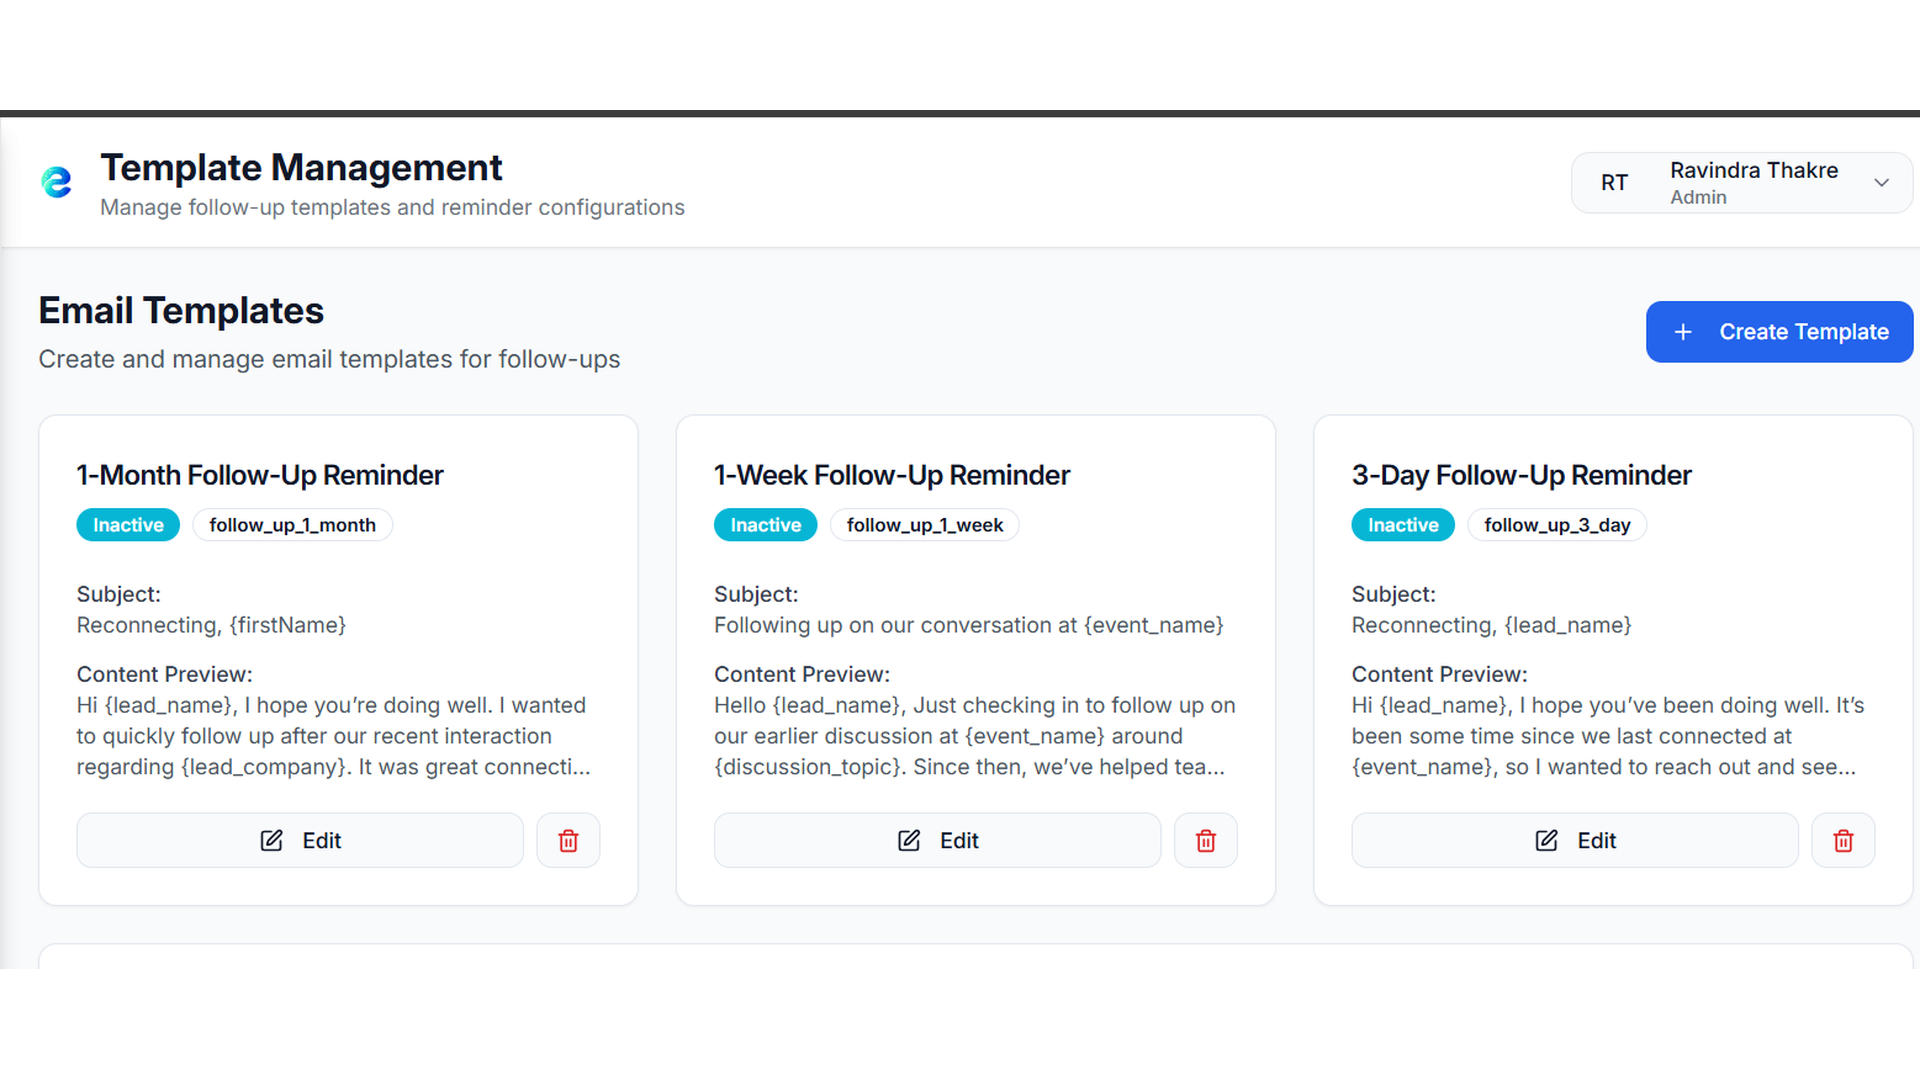1920x1080 pixels.
Task: Open the Ravindra Thakre account dropdown
Action: pyautogui.click(x=1883, y=182)
